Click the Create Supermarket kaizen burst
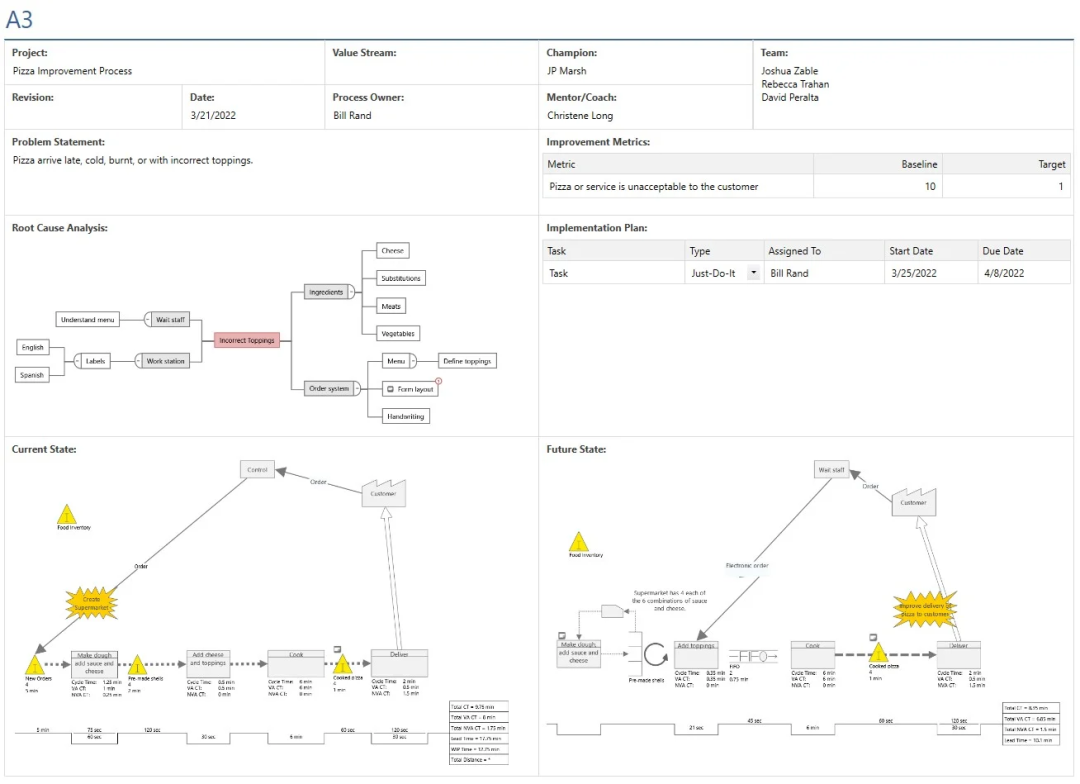This screenshot has height=784, width=1080. click(x=91, y=603)
